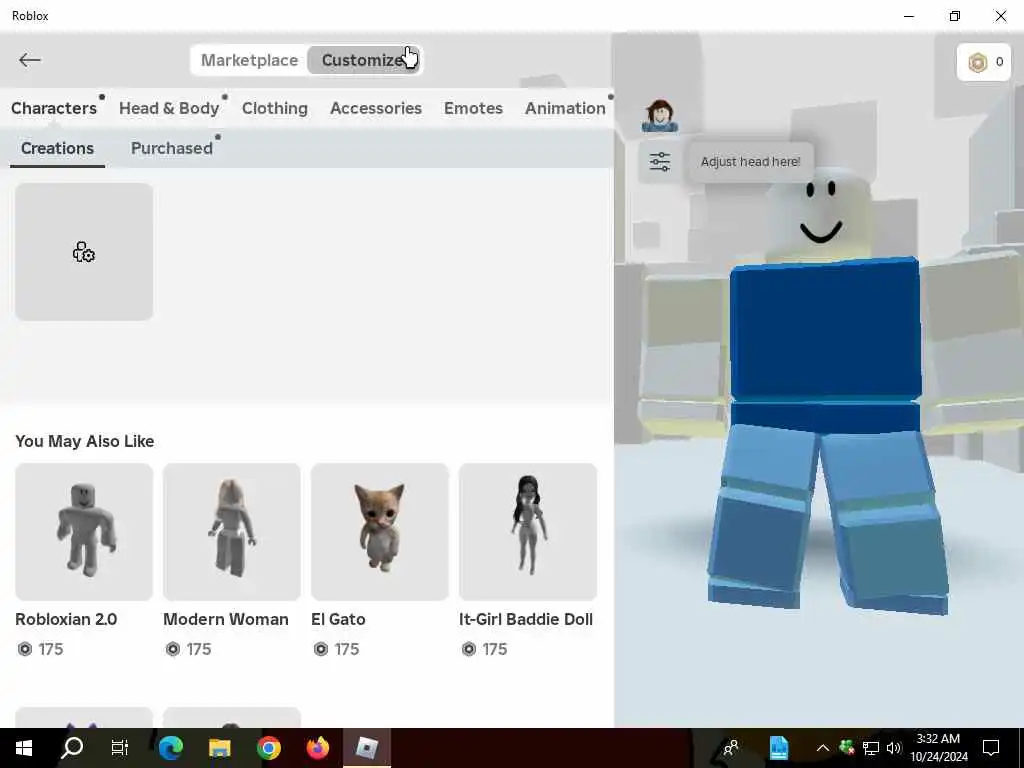The height and width of the screenshot is (768, 1024).
Task: Click the back arrow icon
Action: click(29, 60)
